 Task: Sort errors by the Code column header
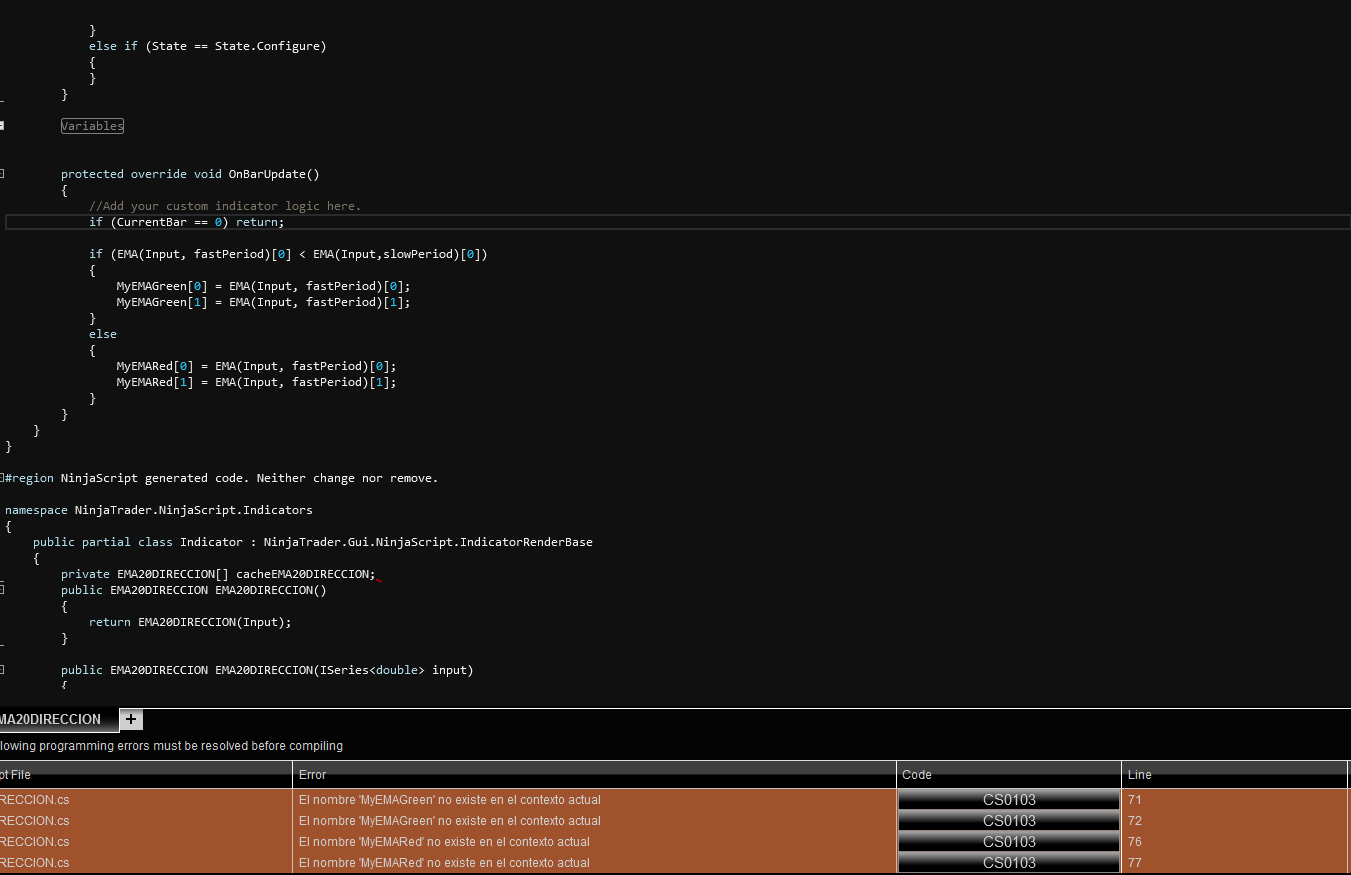1008,775
